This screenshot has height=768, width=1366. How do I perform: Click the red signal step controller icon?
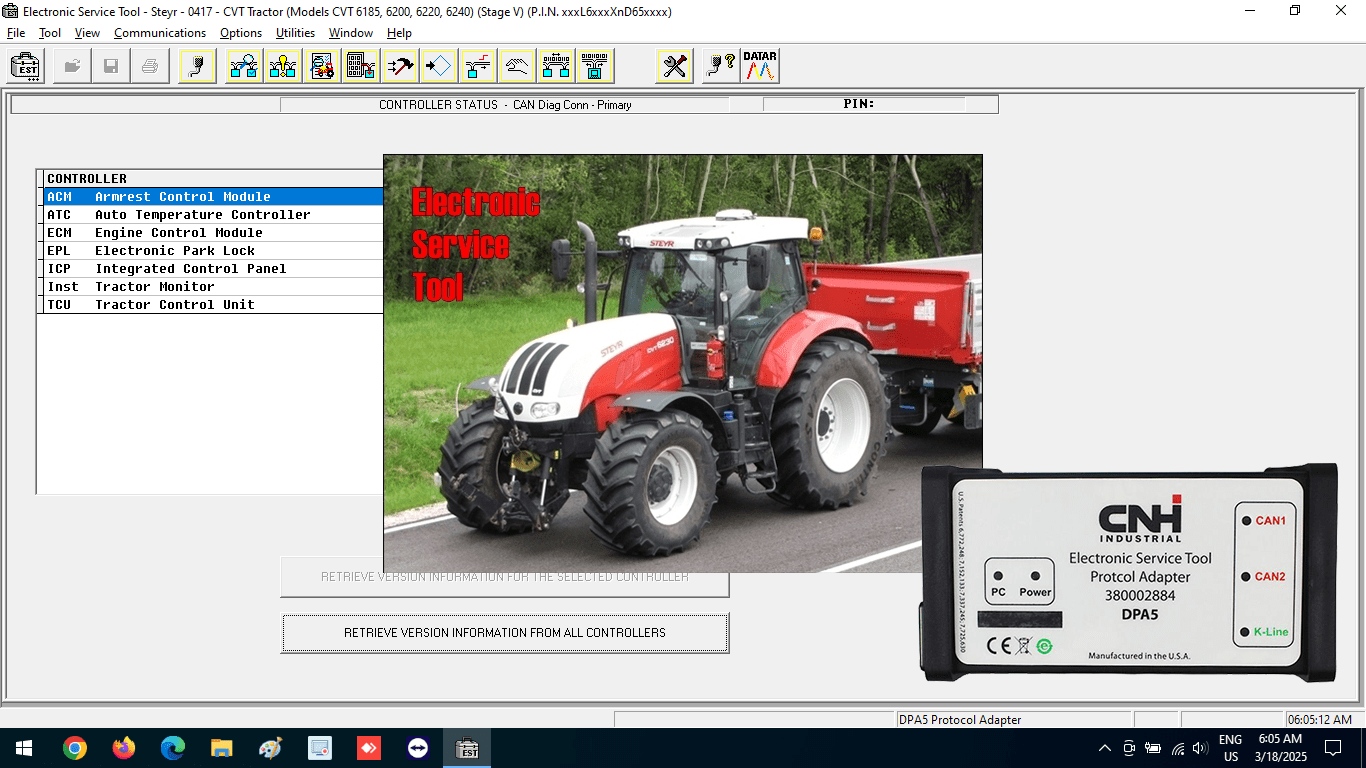pos(478,67)
